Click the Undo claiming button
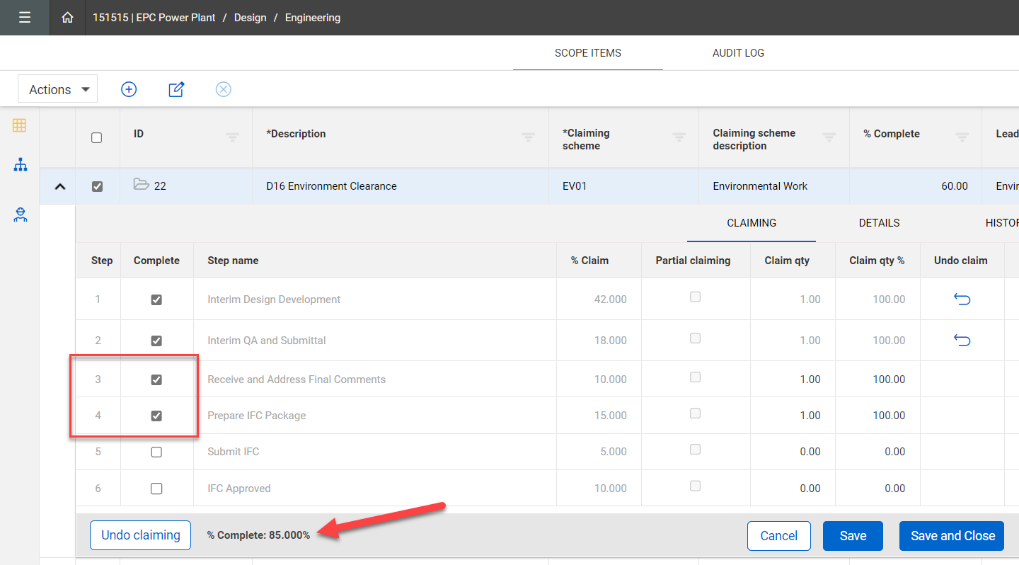 click(x=141, y=535)
